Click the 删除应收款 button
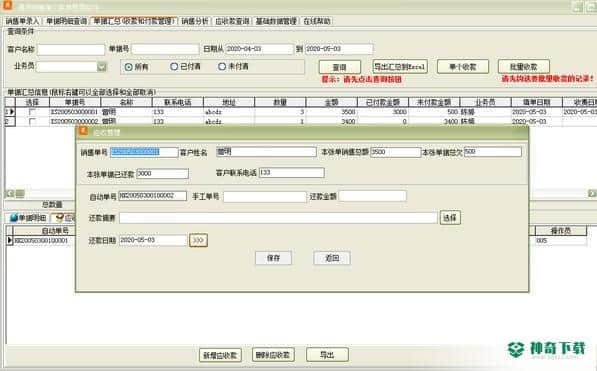597x371 pixels. click(273, 355)
